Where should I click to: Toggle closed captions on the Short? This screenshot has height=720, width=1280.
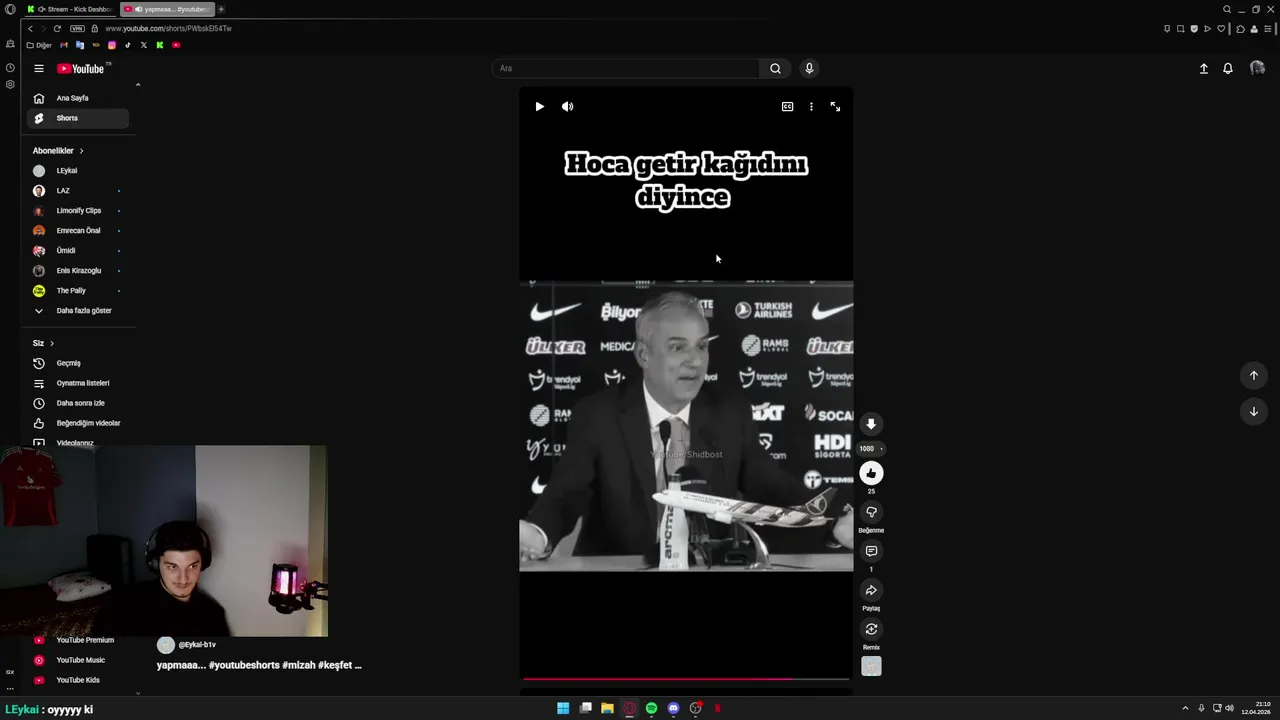pos(788,107)
